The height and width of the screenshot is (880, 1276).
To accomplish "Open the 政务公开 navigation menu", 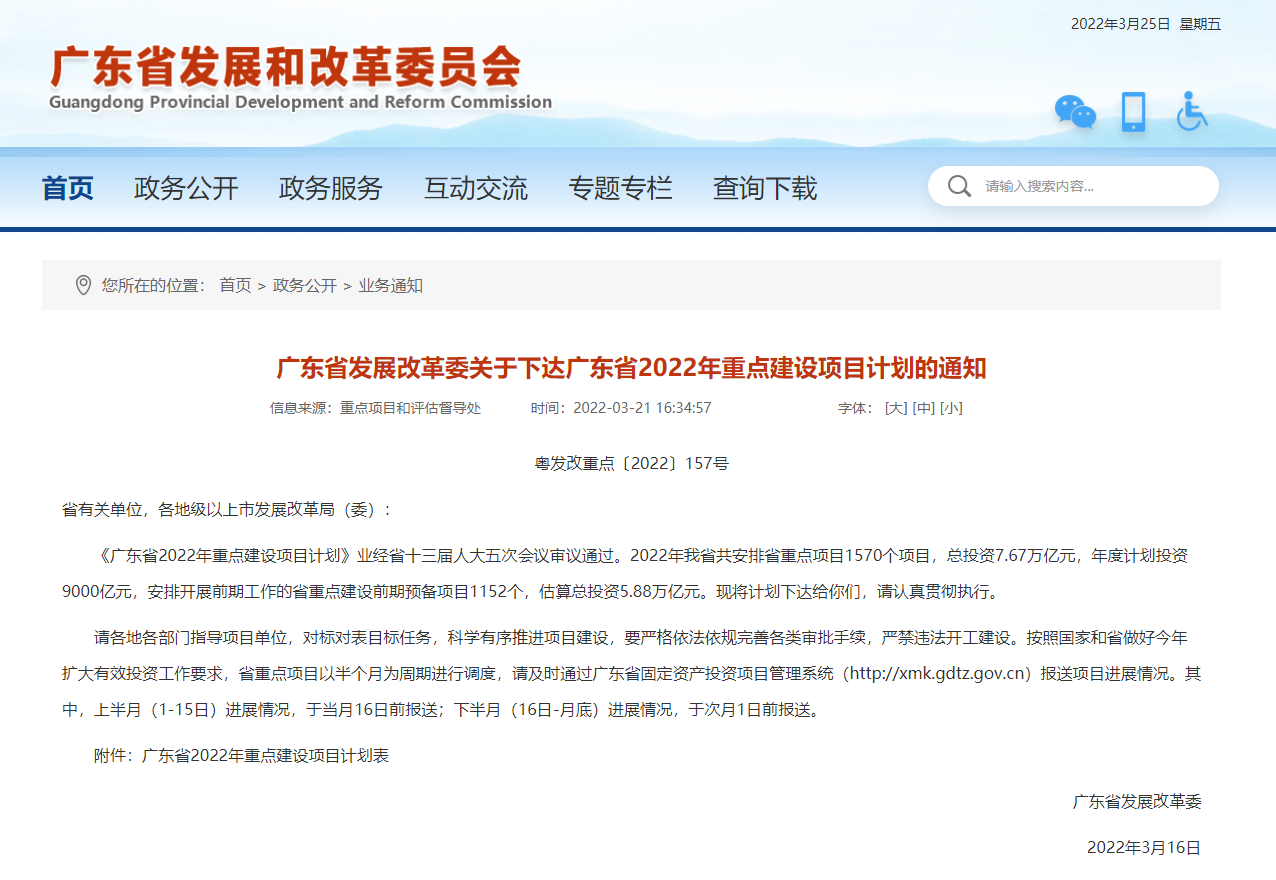I will [186, 188].
